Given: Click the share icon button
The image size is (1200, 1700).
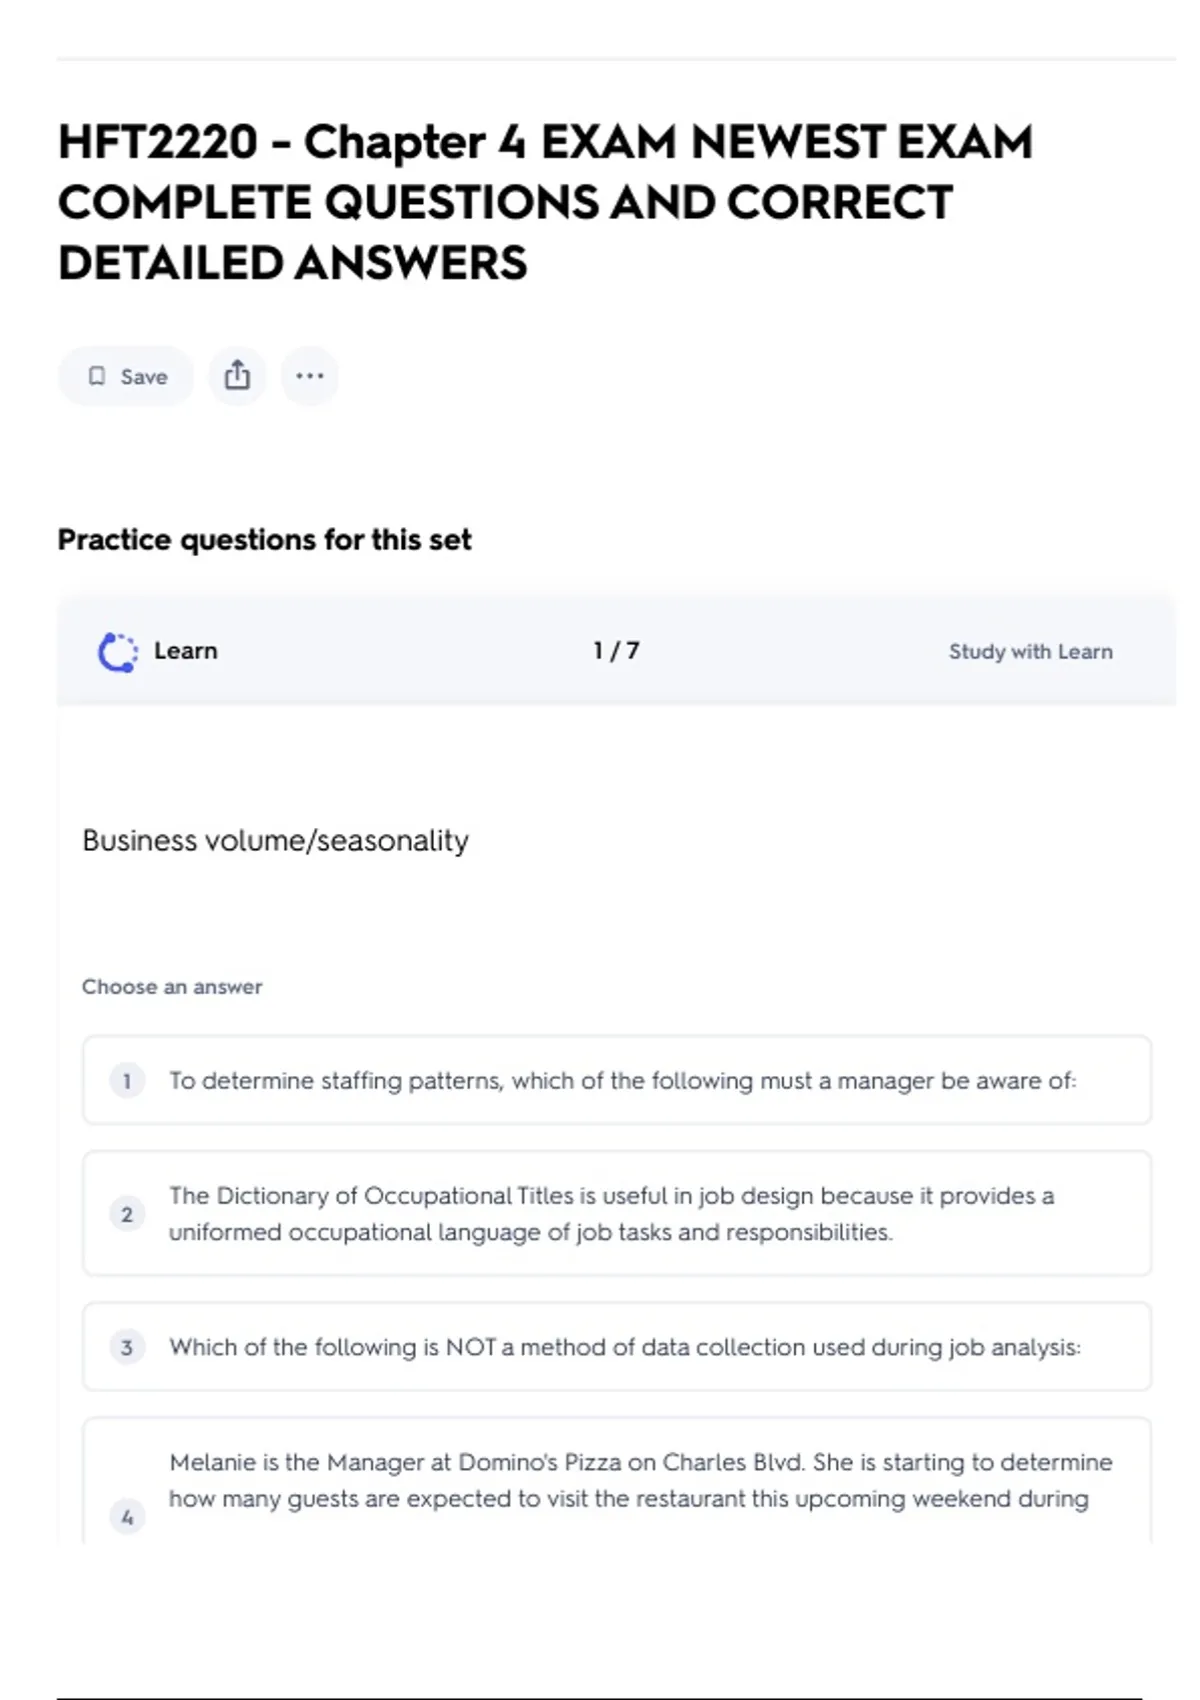Looking at the screenshot, I should 237,376.
